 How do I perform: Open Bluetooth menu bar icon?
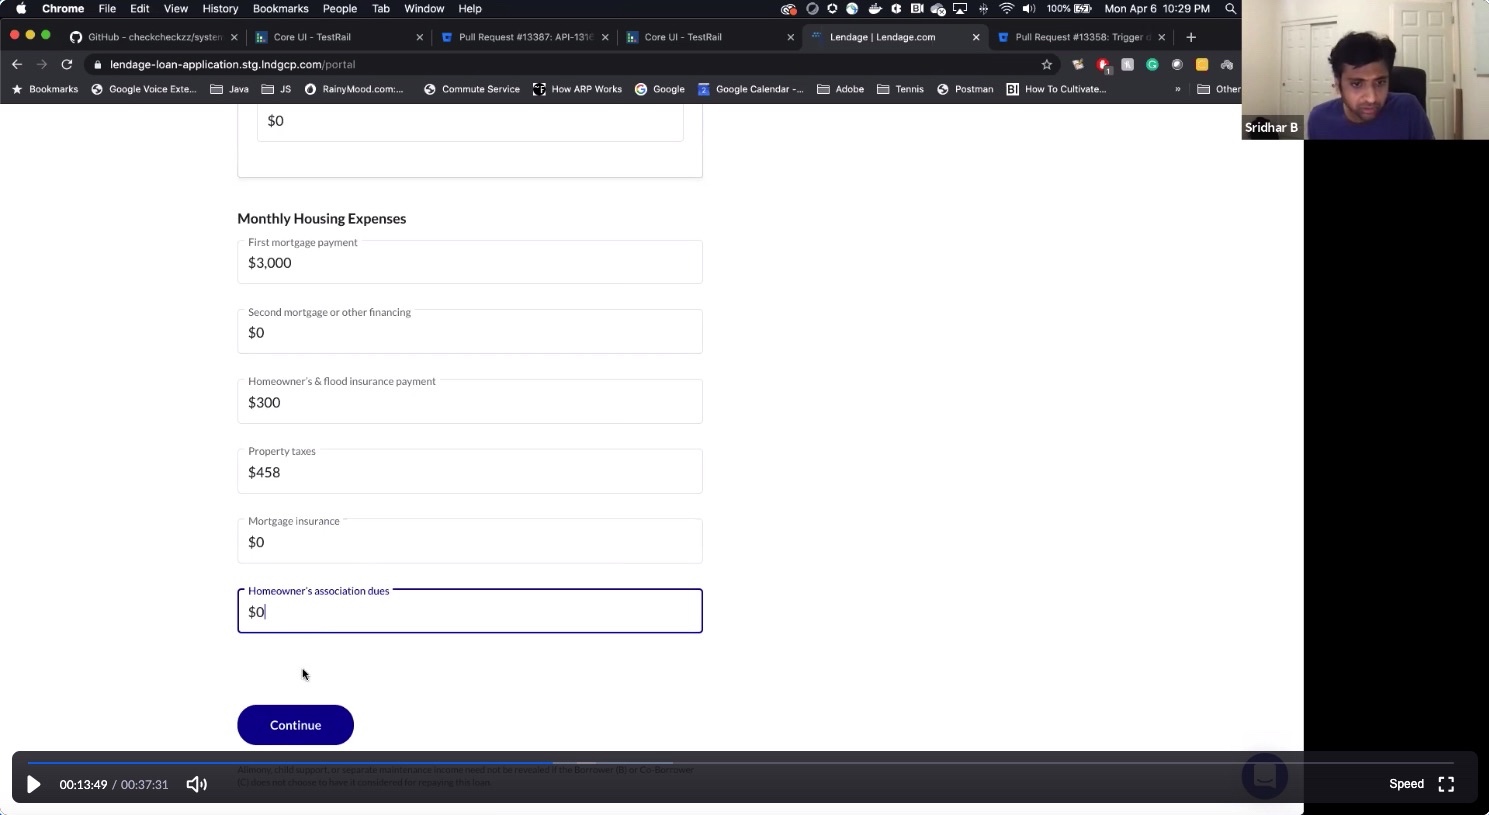click(983, 8)
